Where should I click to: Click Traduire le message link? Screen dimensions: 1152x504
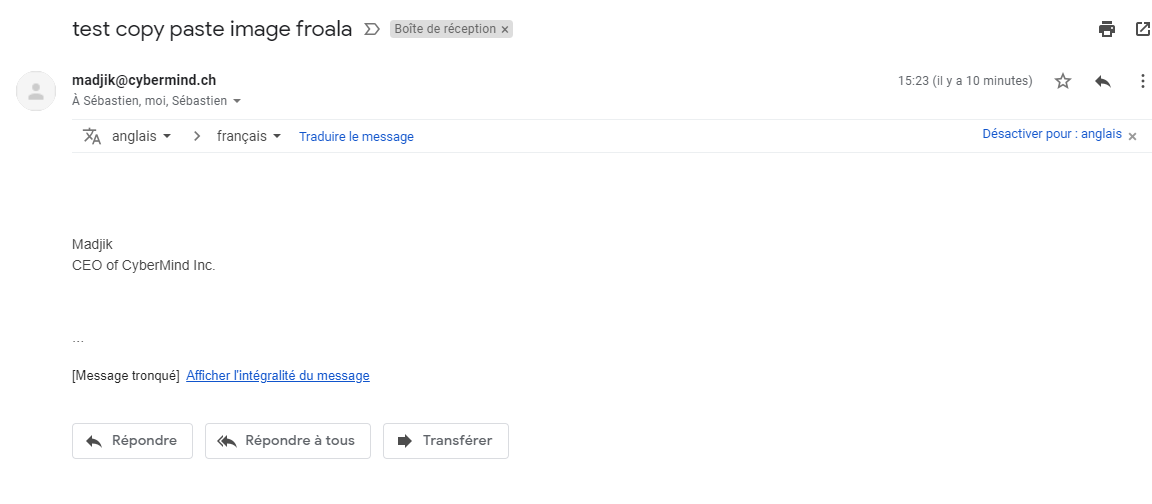356,137
